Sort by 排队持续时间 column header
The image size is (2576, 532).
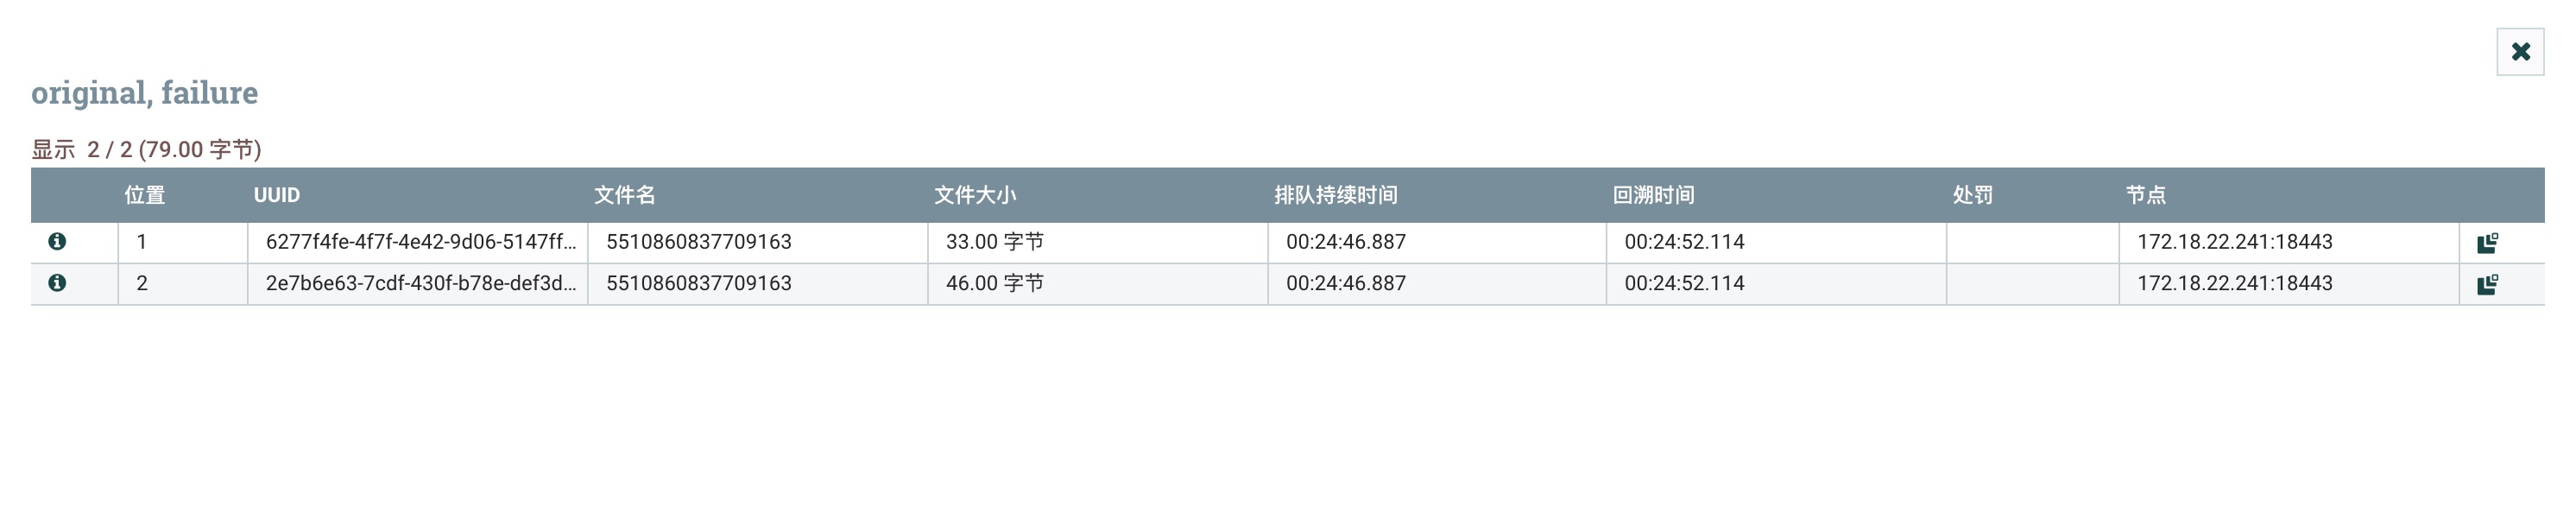click(1336, 195)
